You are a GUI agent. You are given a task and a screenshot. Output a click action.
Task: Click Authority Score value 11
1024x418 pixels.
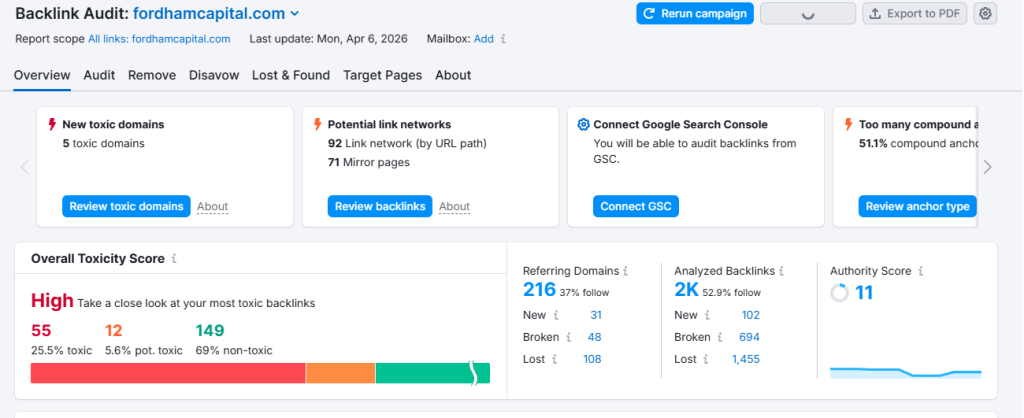864,293
